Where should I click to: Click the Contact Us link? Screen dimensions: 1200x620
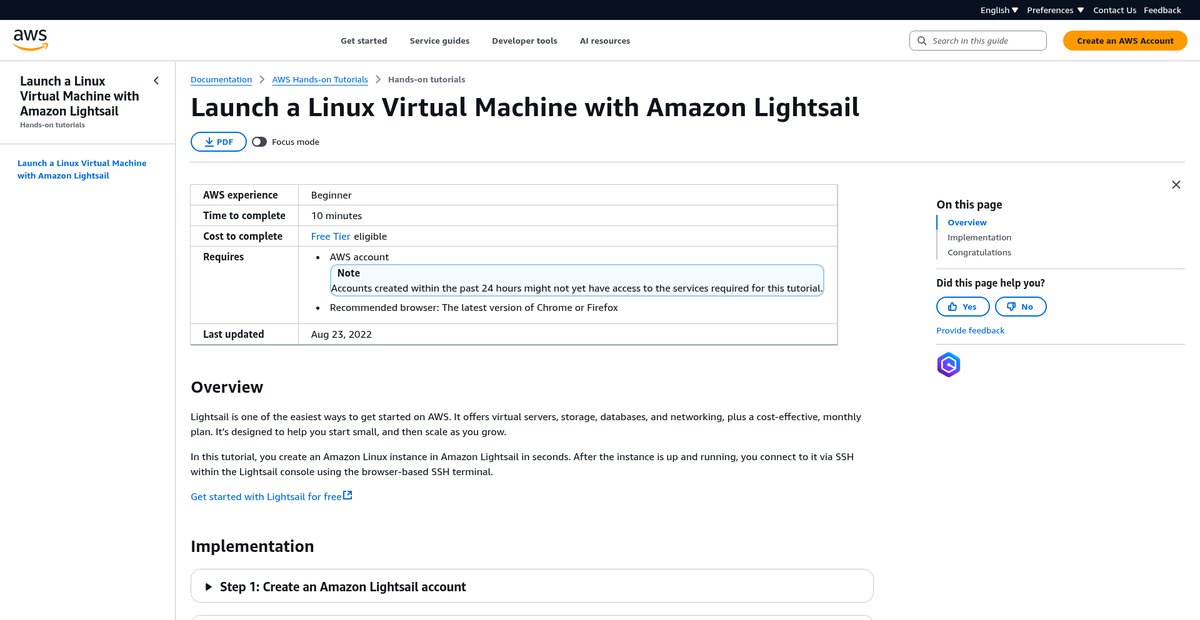pos(1115,10)
